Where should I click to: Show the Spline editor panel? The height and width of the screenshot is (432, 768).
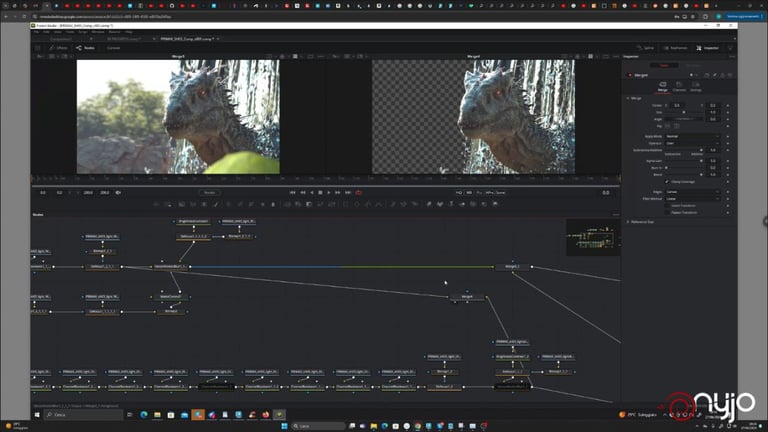click(x=646, y=48)
